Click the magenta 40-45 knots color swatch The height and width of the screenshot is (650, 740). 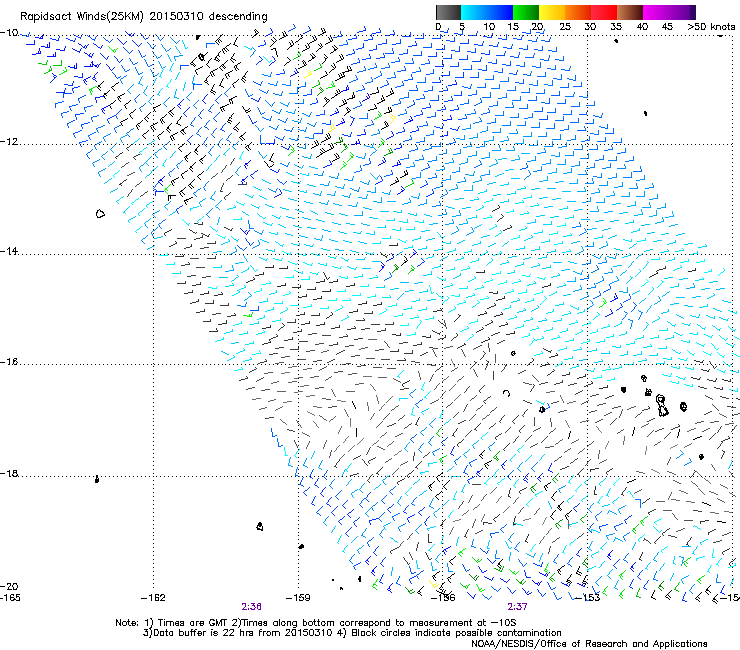[656, 12]
